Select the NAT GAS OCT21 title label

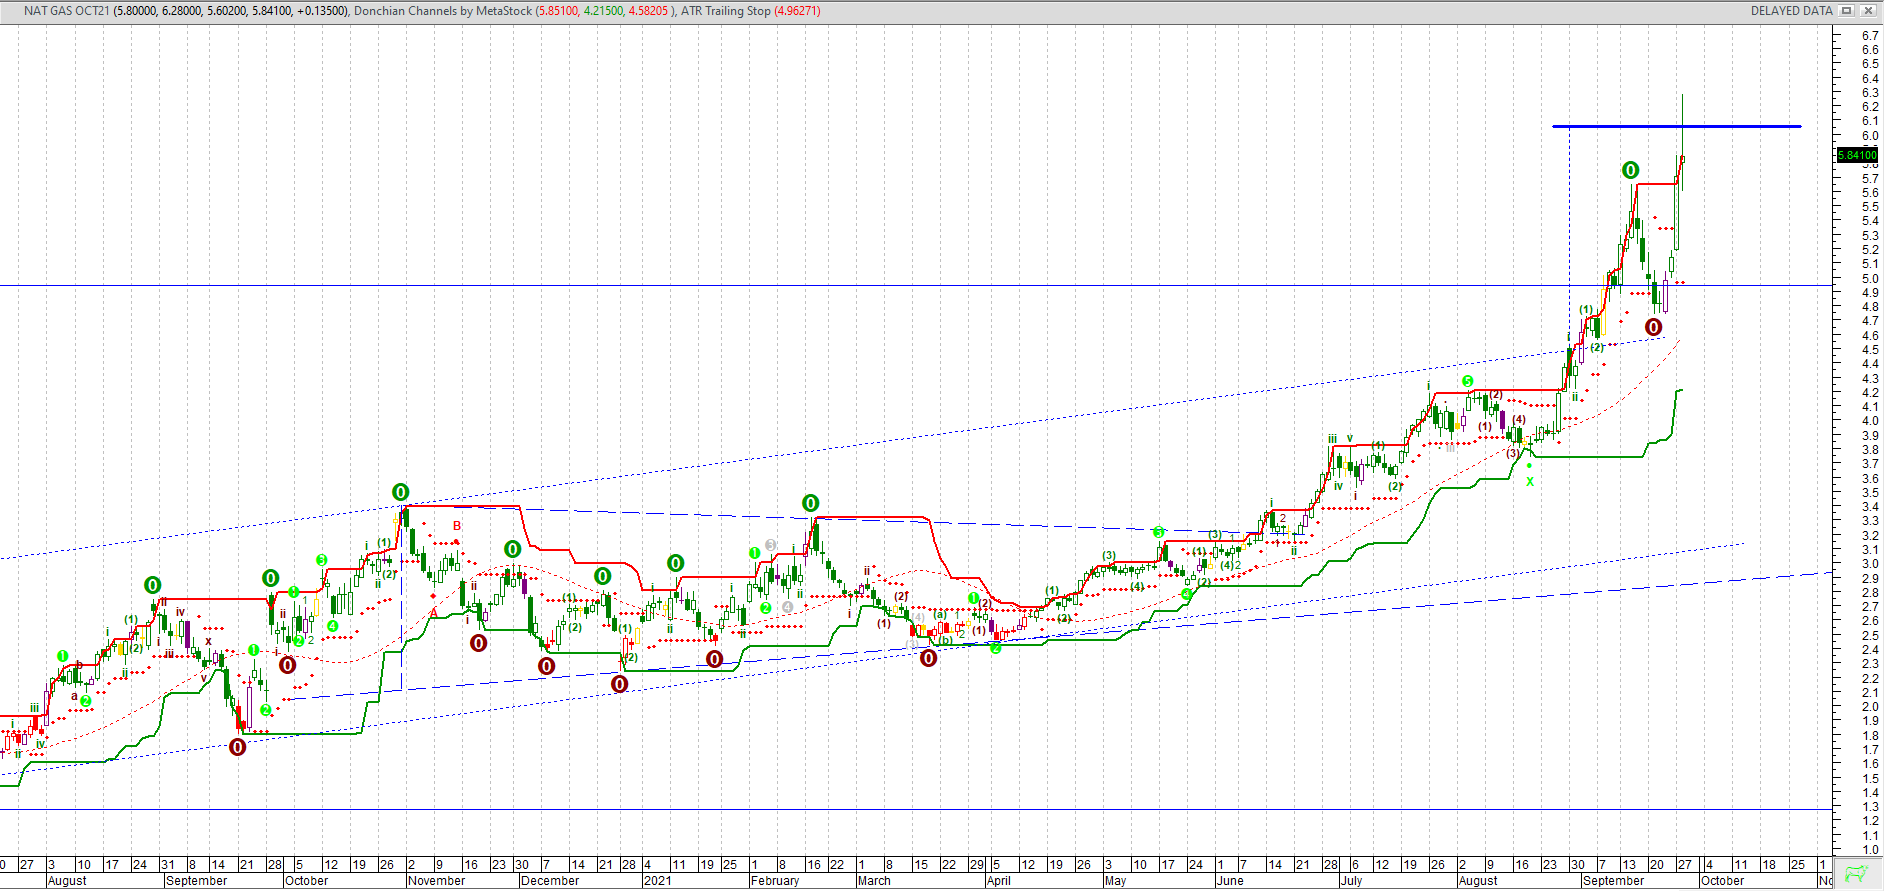pyautogui.click(x=67, y=11)
